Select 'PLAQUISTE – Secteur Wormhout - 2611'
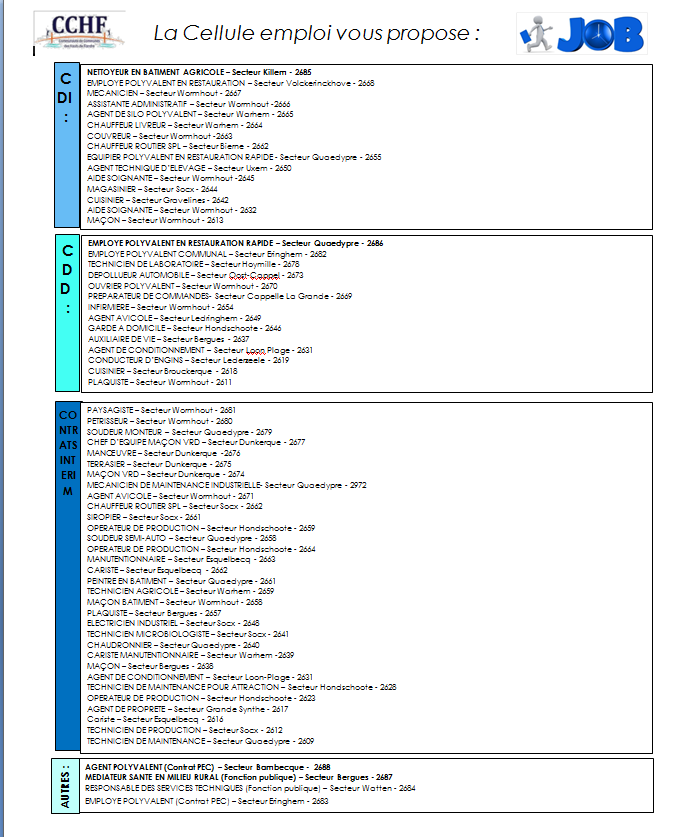Screen dimensions: 681x837 160,383
